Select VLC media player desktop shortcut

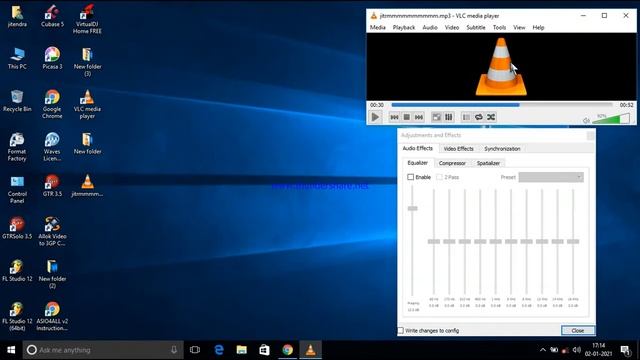click(x=87, y=104)
